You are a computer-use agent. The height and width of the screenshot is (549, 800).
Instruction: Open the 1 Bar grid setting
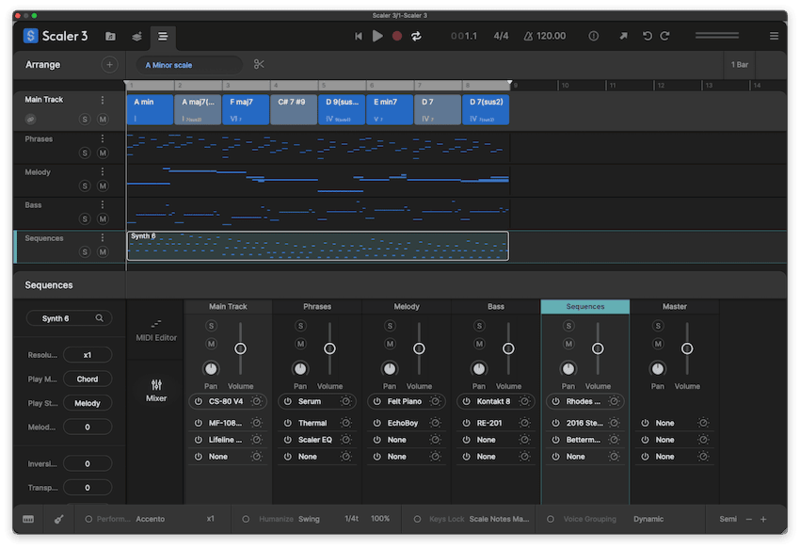[739, 65]
